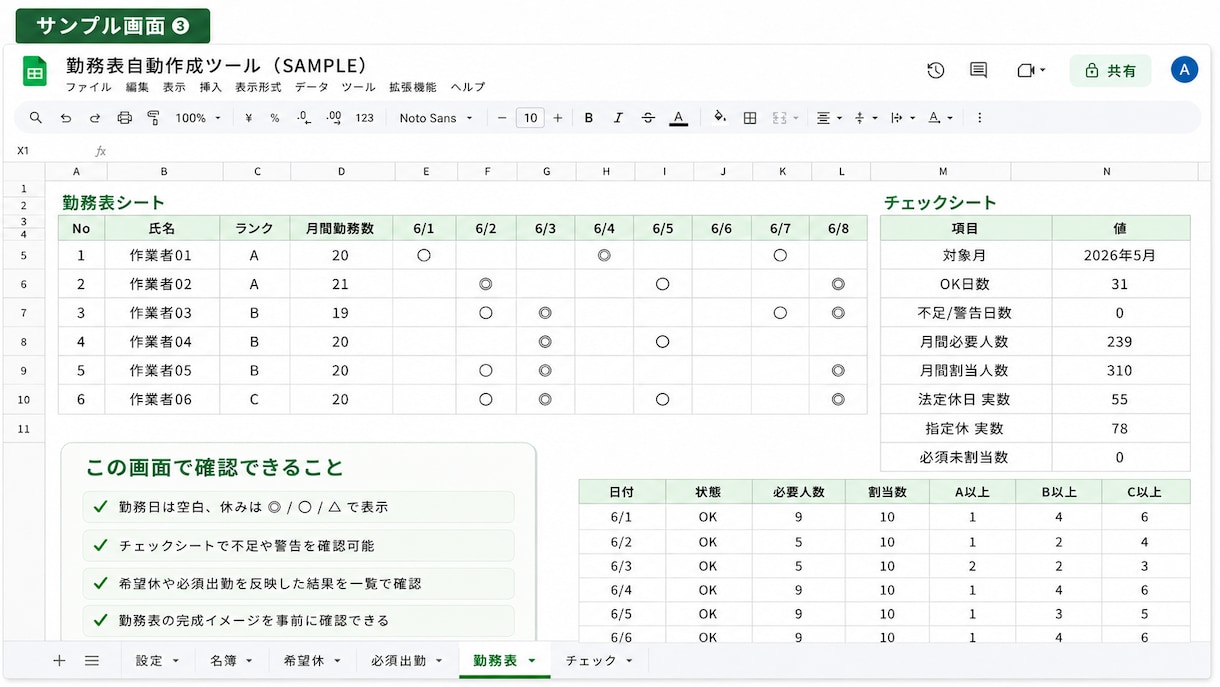Open the comments icon

[979, 70]
